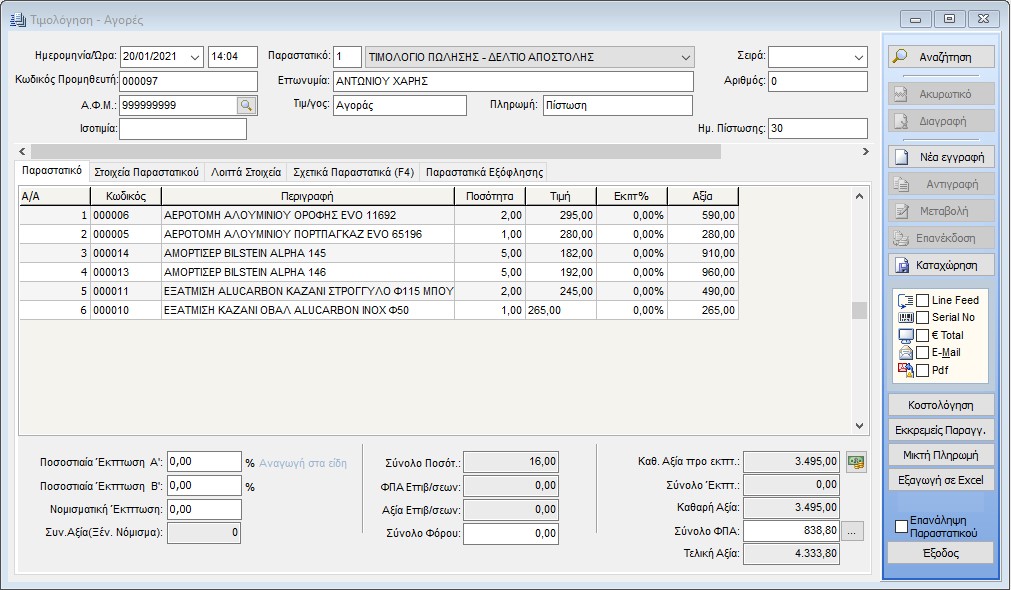Viewport: 1011px width, 590px height.
Task: Click the vertical scrollbar thumb in the table
Action: pyautogui.click(x=859, y=310)
